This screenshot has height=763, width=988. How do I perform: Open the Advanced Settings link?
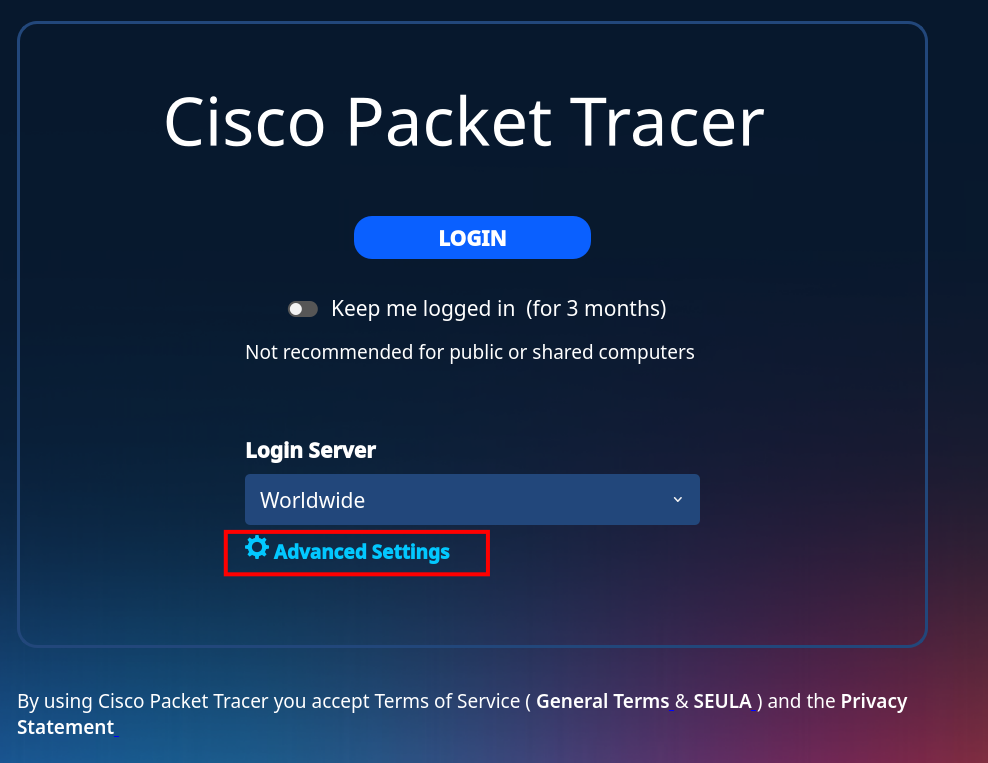(x=361, y=552)
